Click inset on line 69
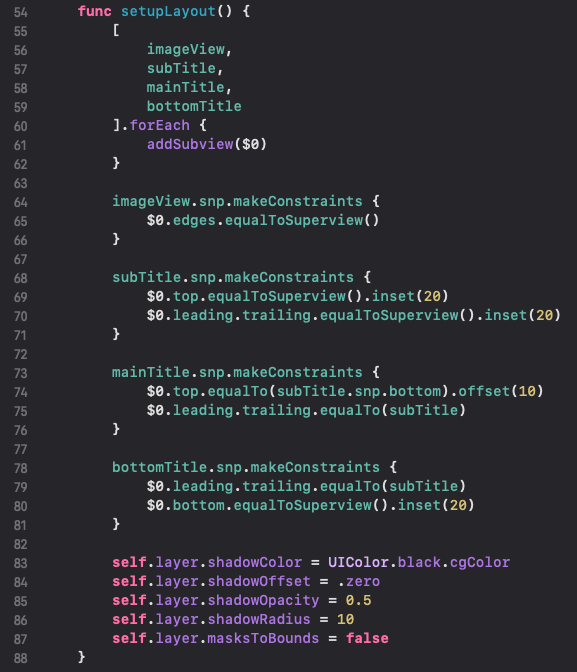This screenshot has width=577, height=672. point(393,296)
